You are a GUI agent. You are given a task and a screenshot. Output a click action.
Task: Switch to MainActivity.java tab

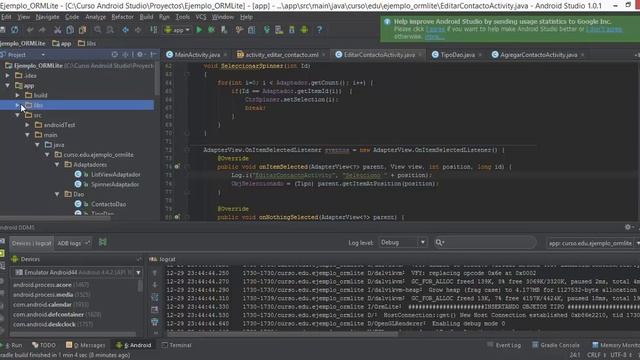pos(197,55)
